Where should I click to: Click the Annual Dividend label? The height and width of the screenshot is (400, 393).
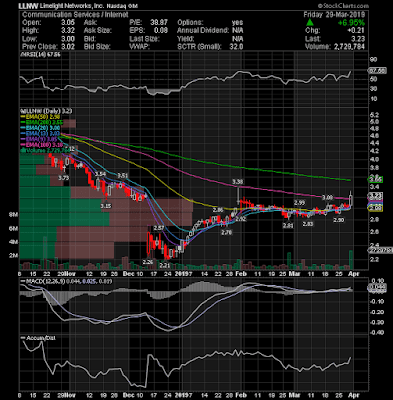202,31
